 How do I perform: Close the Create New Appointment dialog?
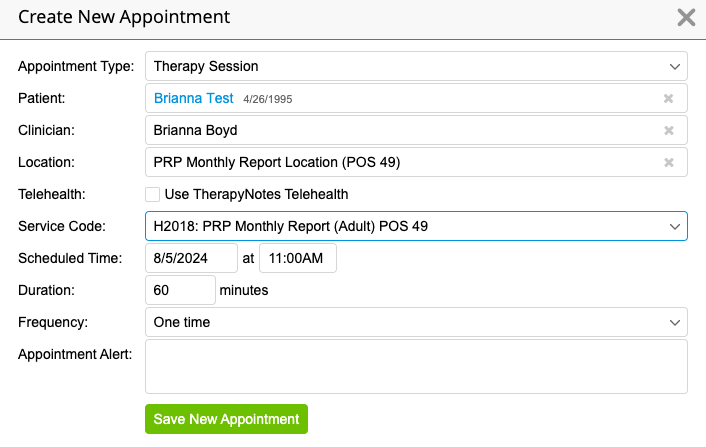686,17
